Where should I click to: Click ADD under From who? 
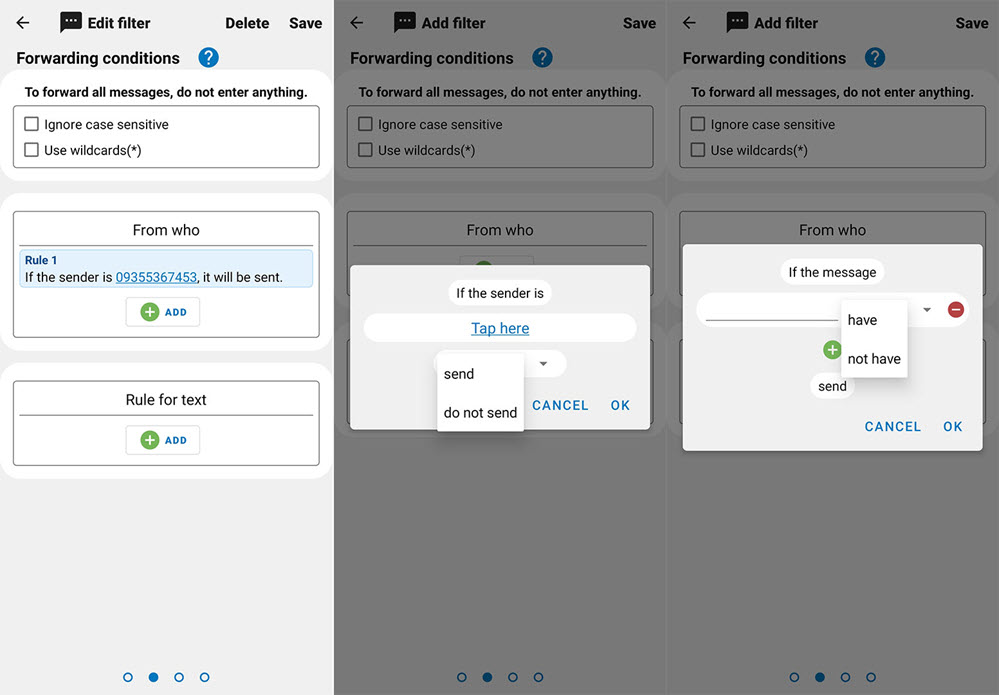pyautogui.click(x=162, y=312)
